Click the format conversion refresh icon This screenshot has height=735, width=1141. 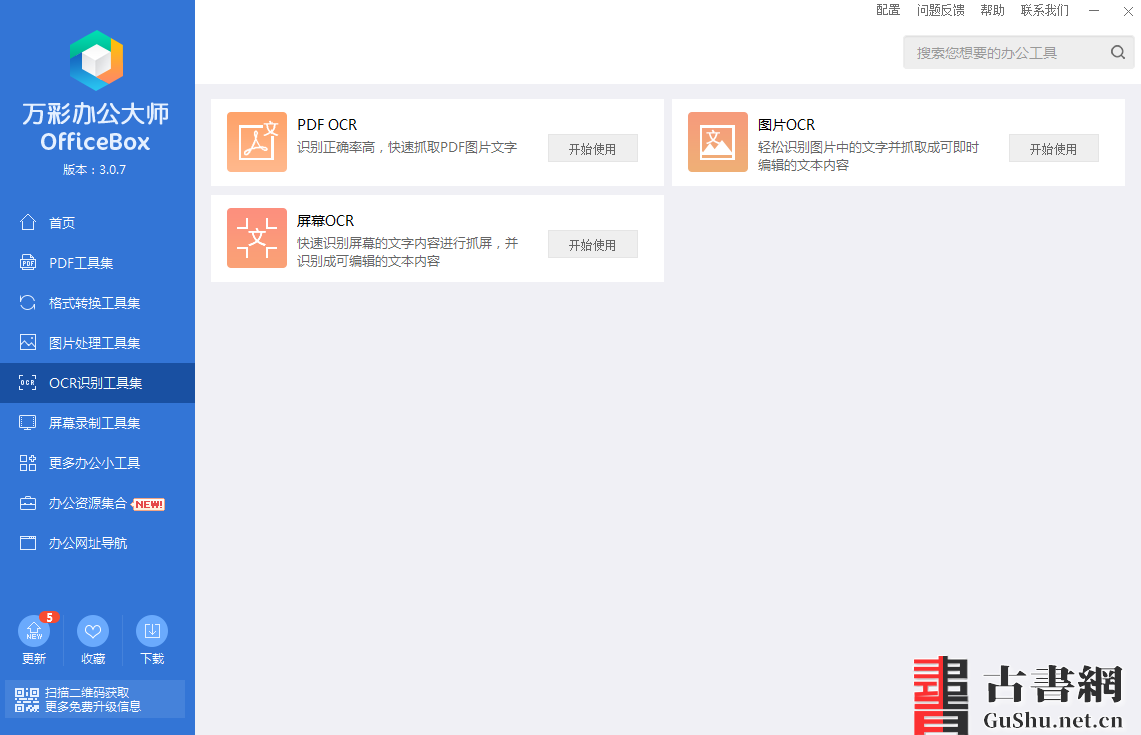(28, 303)
